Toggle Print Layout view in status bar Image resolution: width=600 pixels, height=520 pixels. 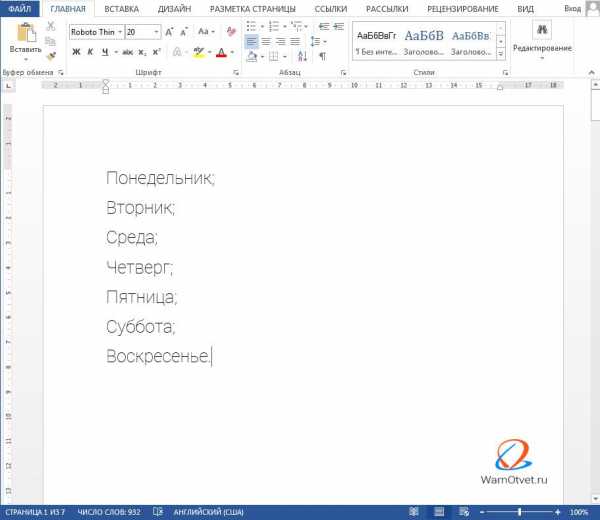pos(439,512)
